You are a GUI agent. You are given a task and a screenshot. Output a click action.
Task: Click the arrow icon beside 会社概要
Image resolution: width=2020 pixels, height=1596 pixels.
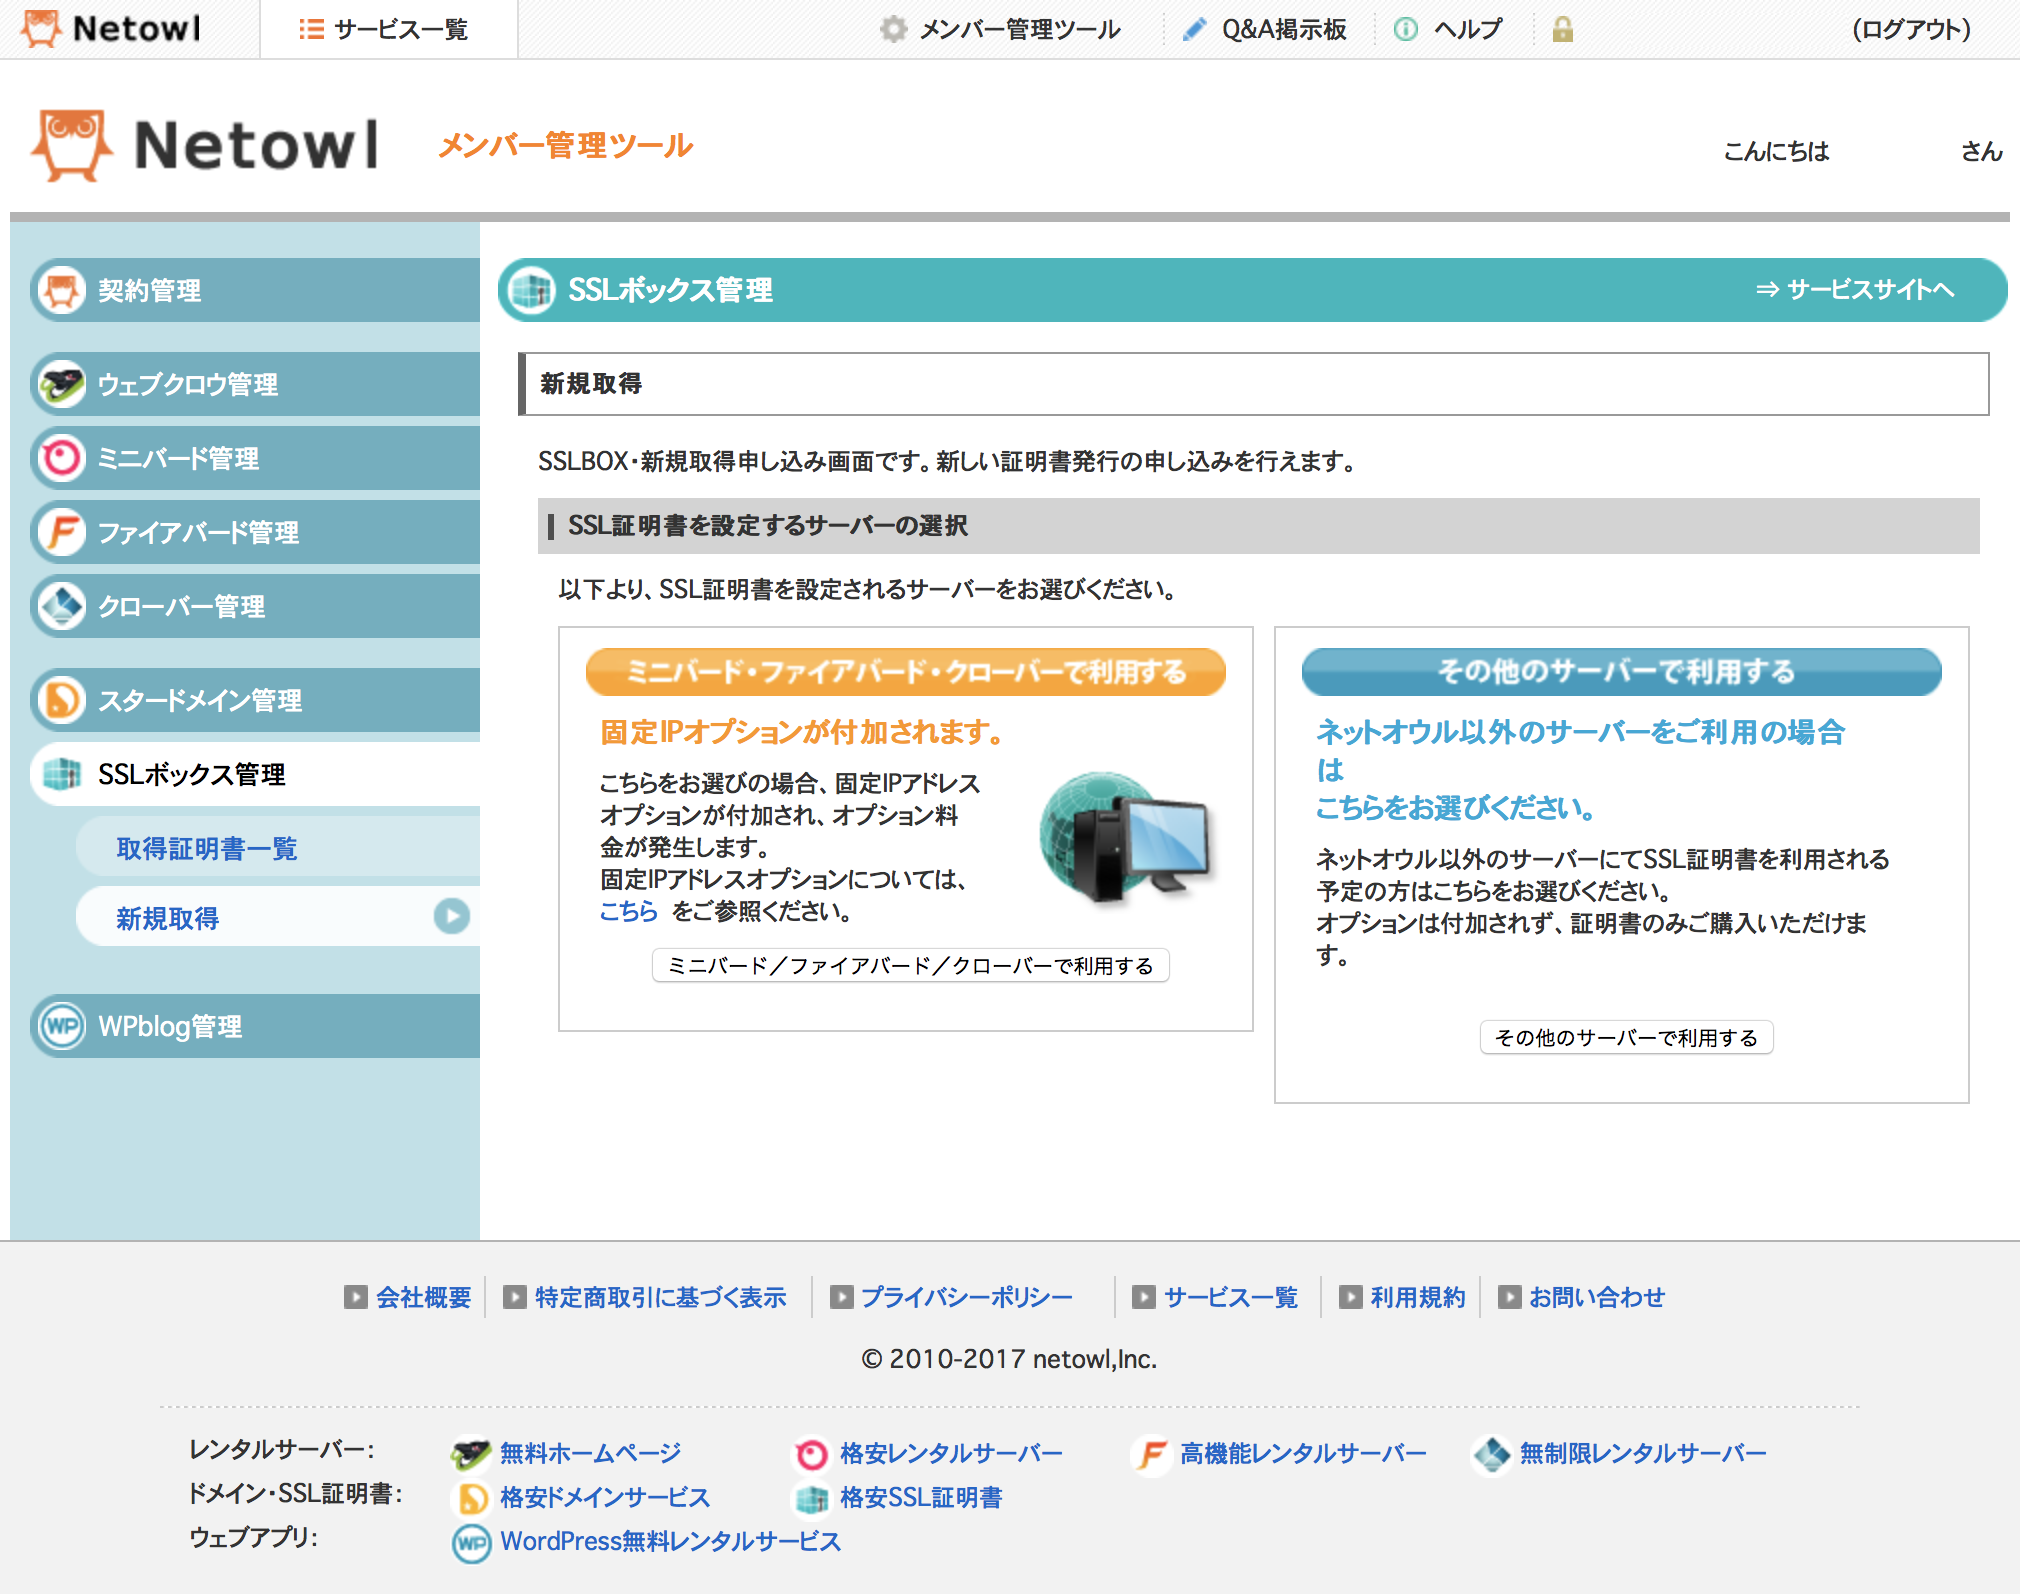[x=355, y=1297]
